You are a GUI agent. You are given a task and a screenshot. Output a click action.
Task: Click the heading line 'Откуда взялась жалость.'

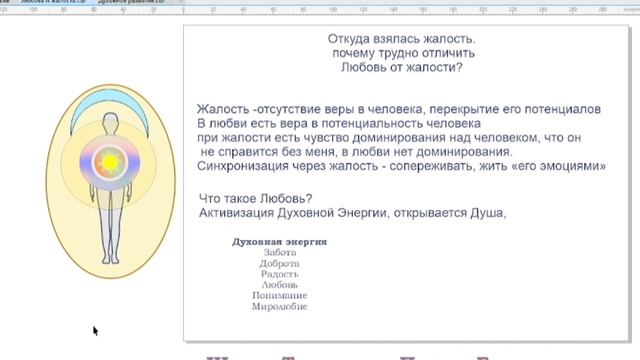[x=401, y=39]
